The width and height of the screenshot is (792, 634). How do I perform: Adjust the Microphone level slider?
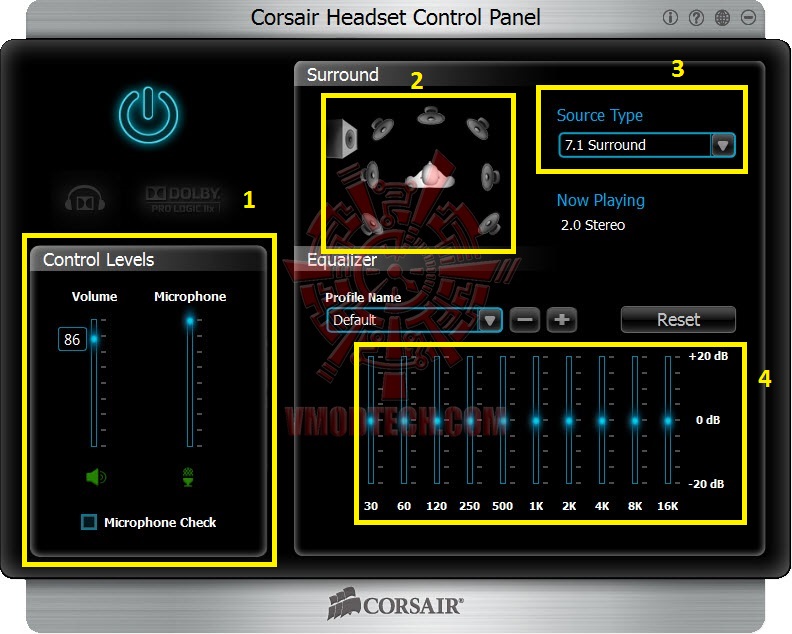(190, 320)
